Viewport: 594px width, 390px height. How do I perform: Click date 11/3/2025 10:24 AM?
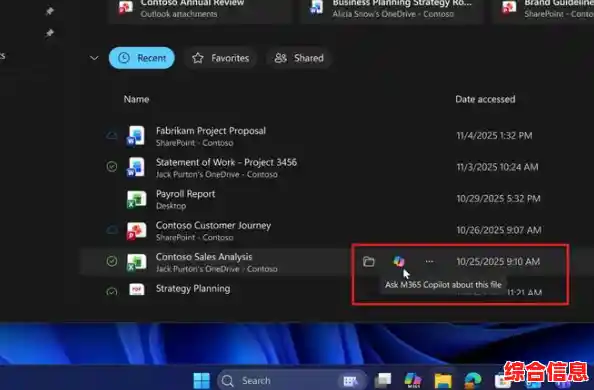(x=497, y=167)
